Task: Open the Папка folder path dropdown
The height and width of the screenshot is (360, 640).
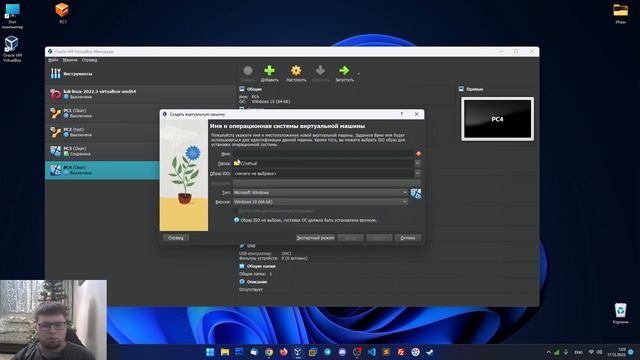Action: (418, 163)
